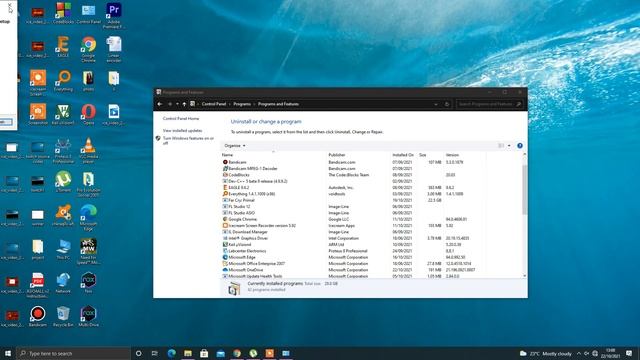This screenshot has height=360, width=640.
Task: Launch the Keil uVision5 desktop shortcut
Action: click(x=63, y=114)
